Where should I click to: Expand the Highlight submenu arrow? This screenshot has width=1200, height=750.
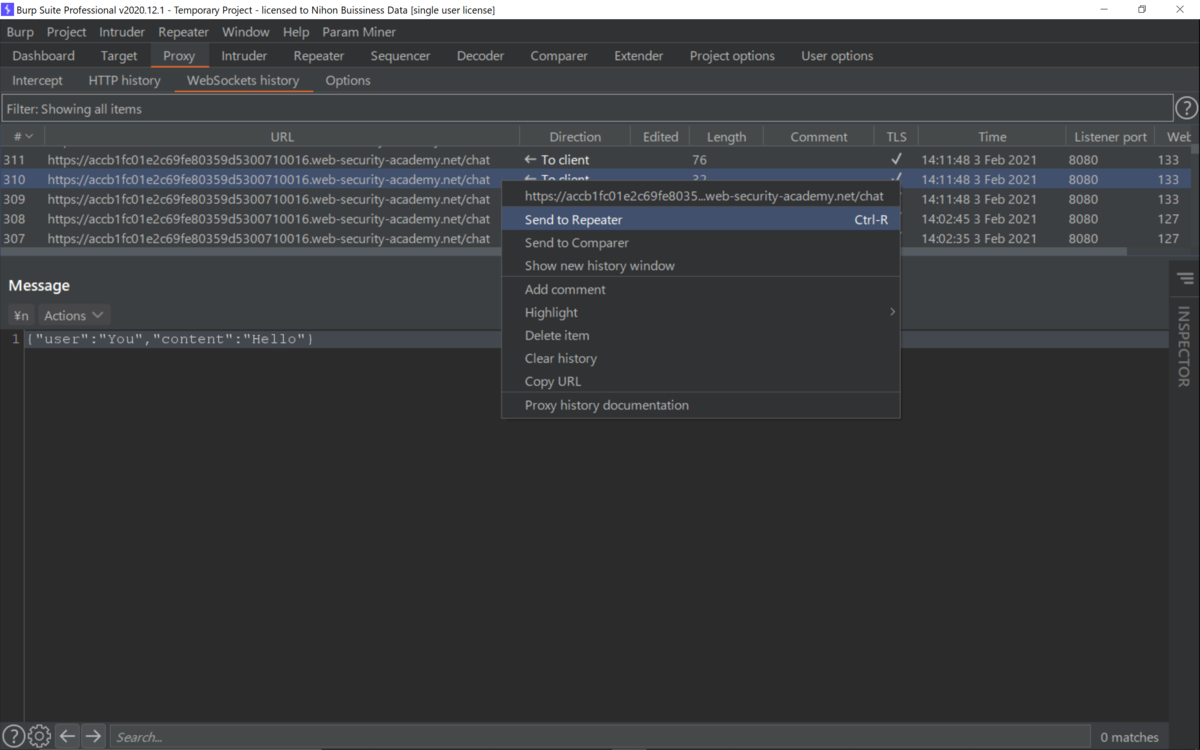892,312
